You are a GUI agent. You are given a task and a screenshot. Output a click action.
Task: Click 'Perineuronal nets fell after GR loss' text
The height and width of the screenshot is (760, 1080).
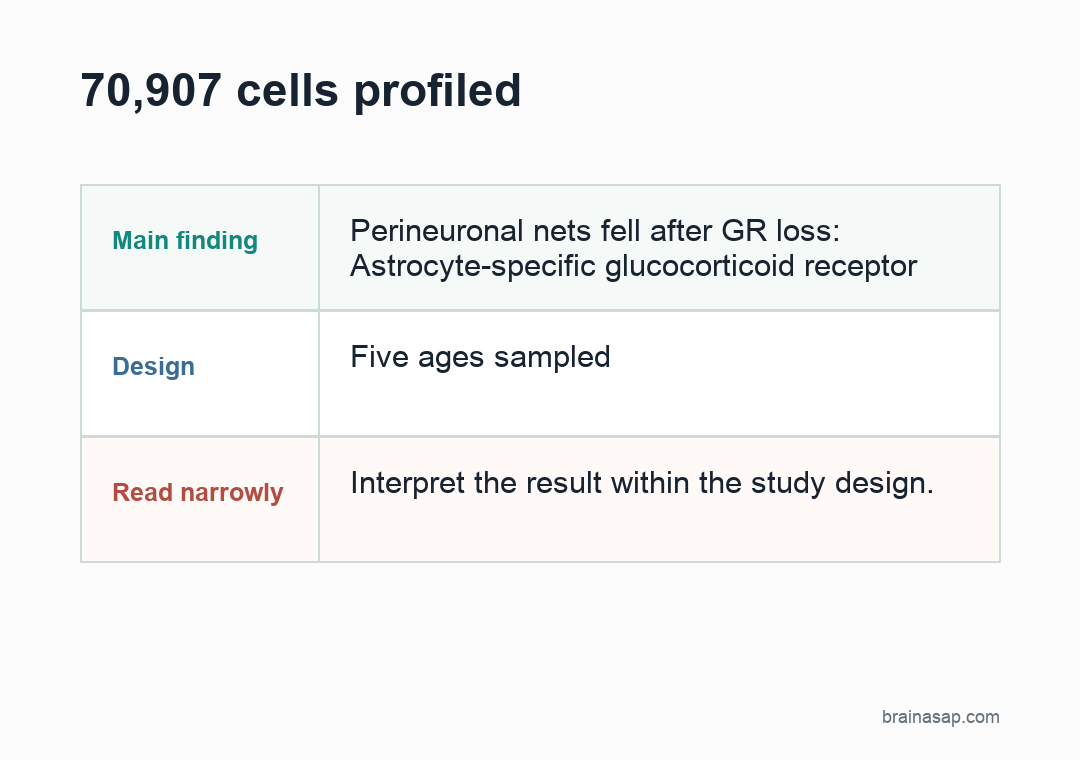click(x=595, y=231)
